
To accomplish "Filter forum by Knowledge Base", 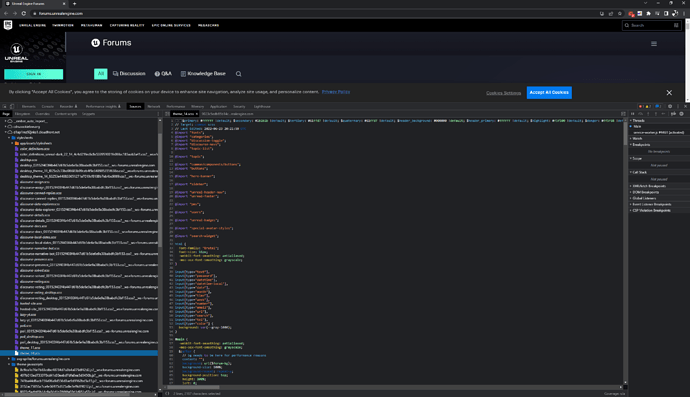I will click(203, 74).
